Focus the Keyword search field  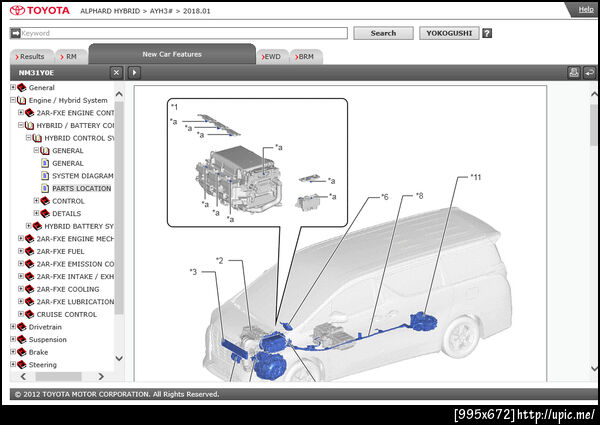click(x=184, y=33)
